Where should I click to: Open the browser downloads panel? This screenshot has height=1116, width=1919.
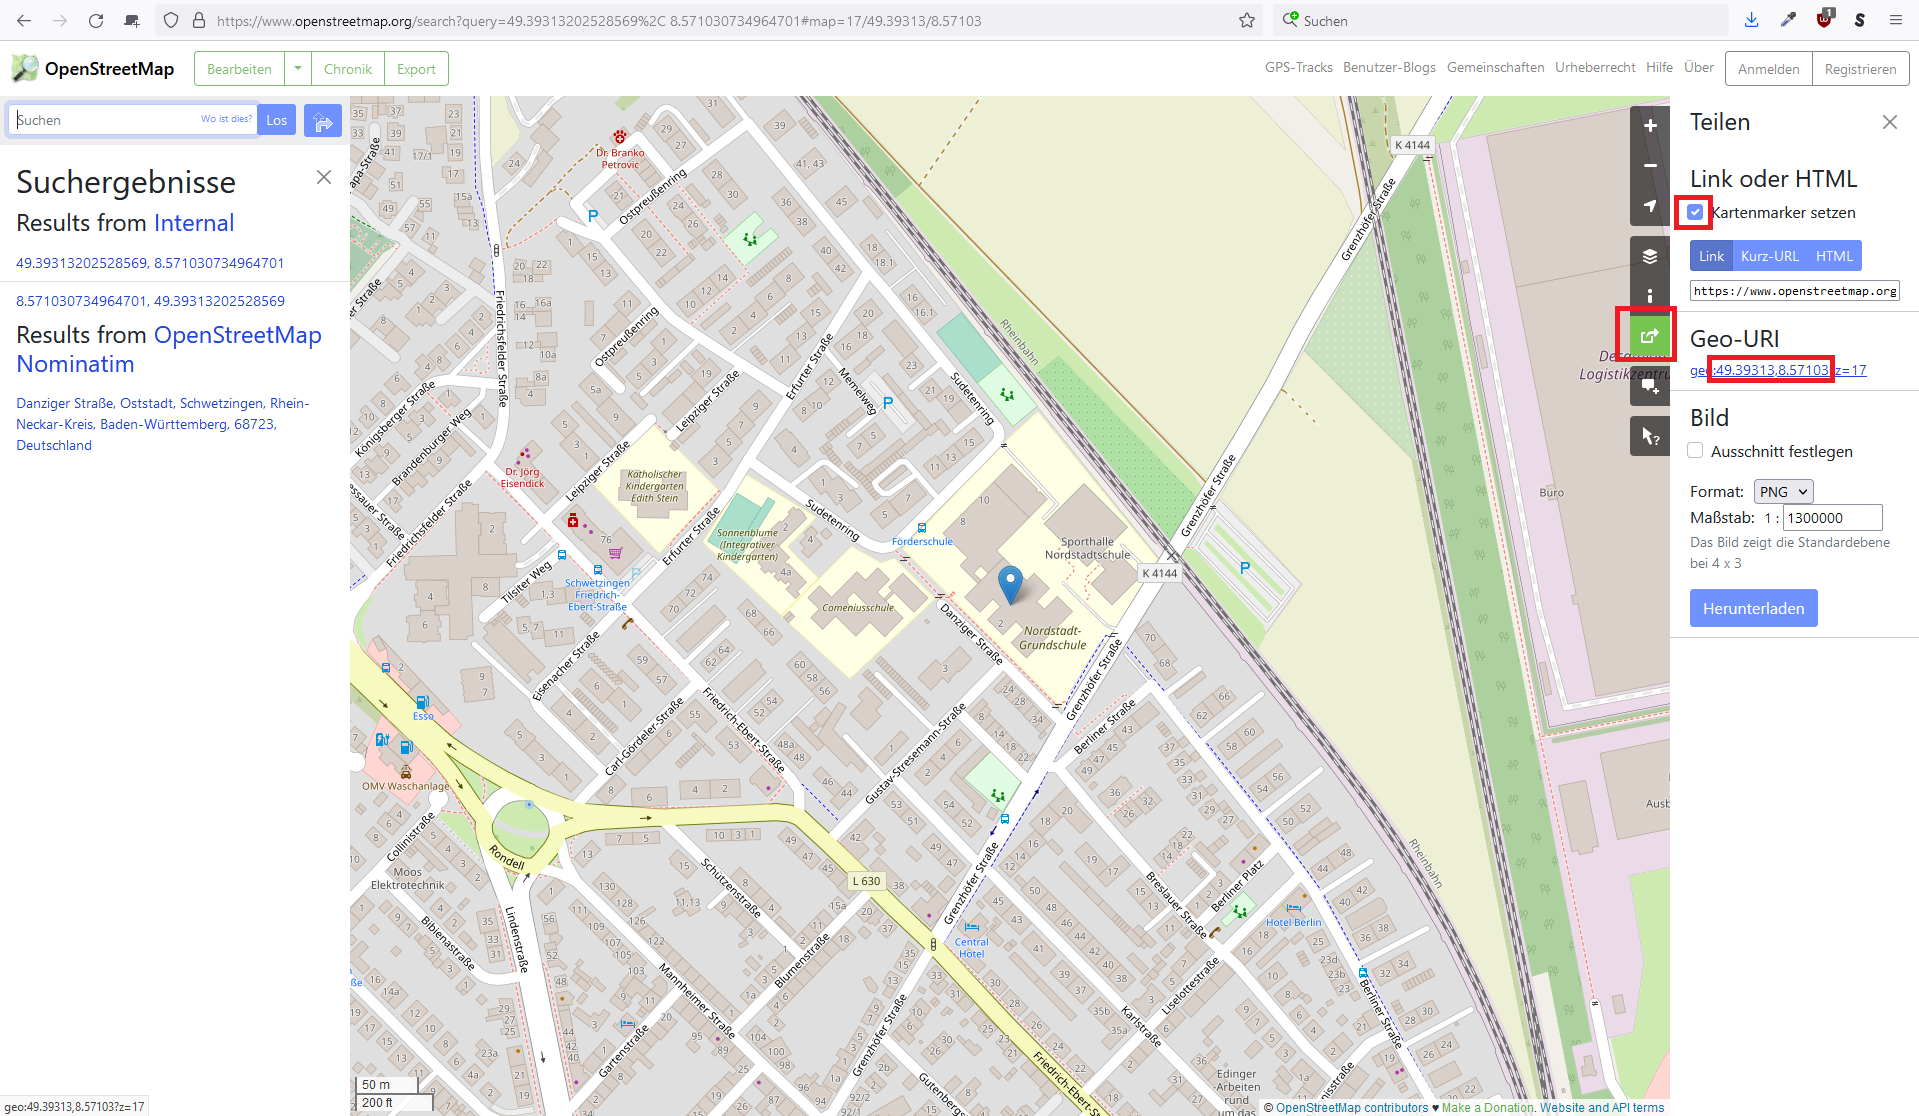click(1751, 20)
